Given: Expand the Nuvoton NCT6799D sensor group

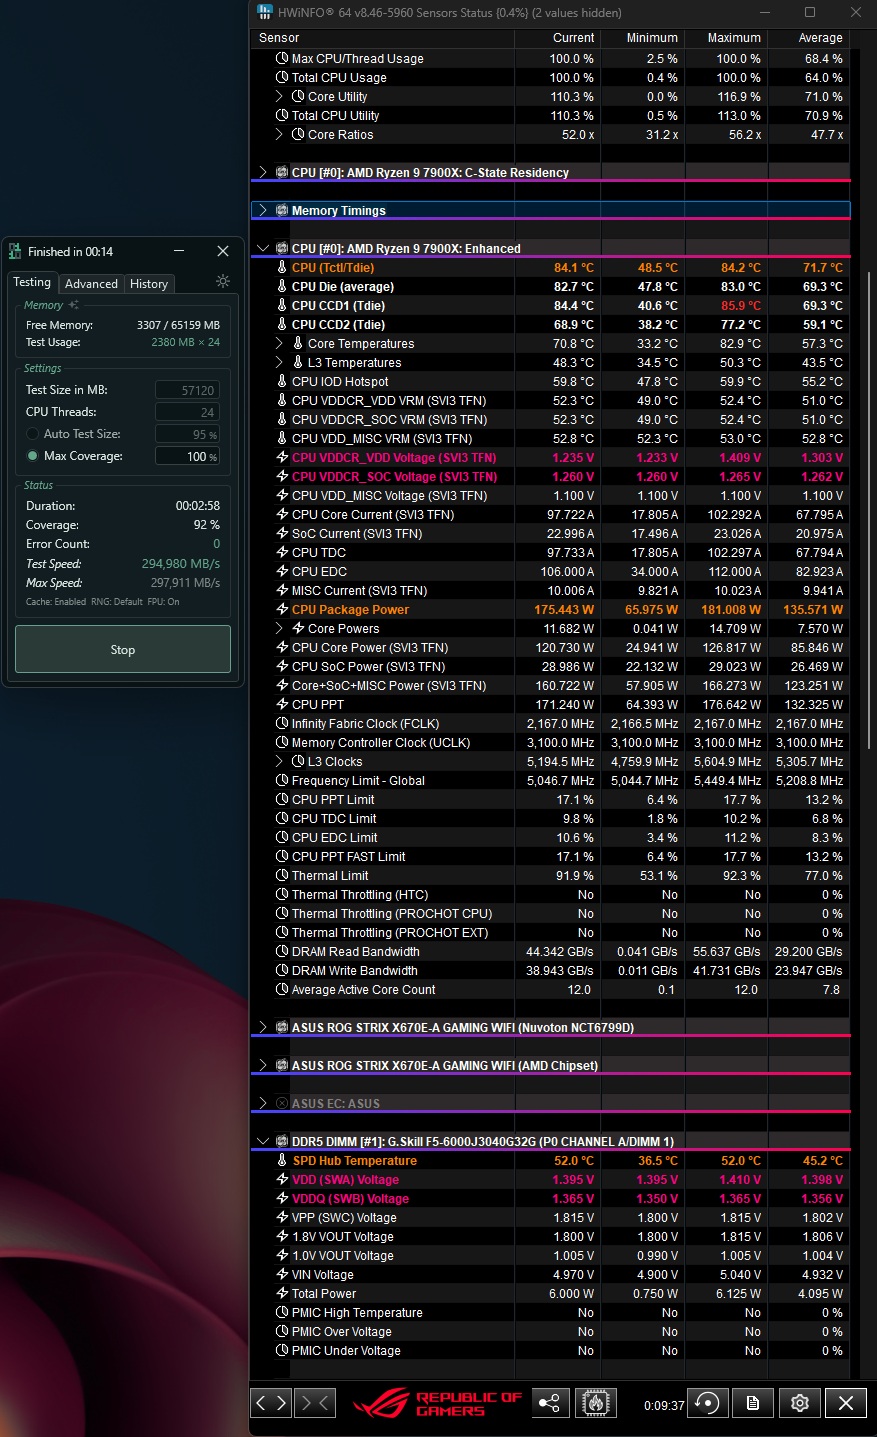Looking at the screenshot, I should [263, 1028].
